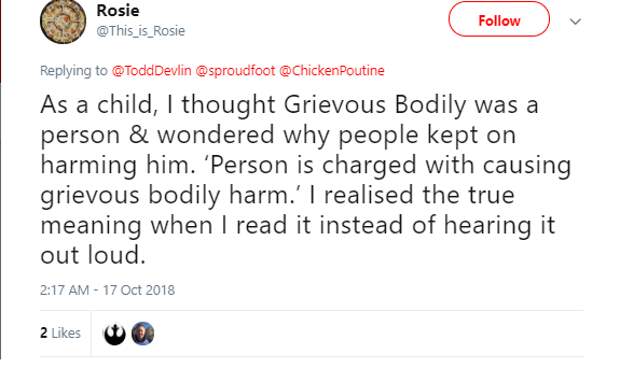620x368 pixels.
Task: Click the tweet line starting 'As a child'
Action: pyautogui.click(x=289, y=105)
